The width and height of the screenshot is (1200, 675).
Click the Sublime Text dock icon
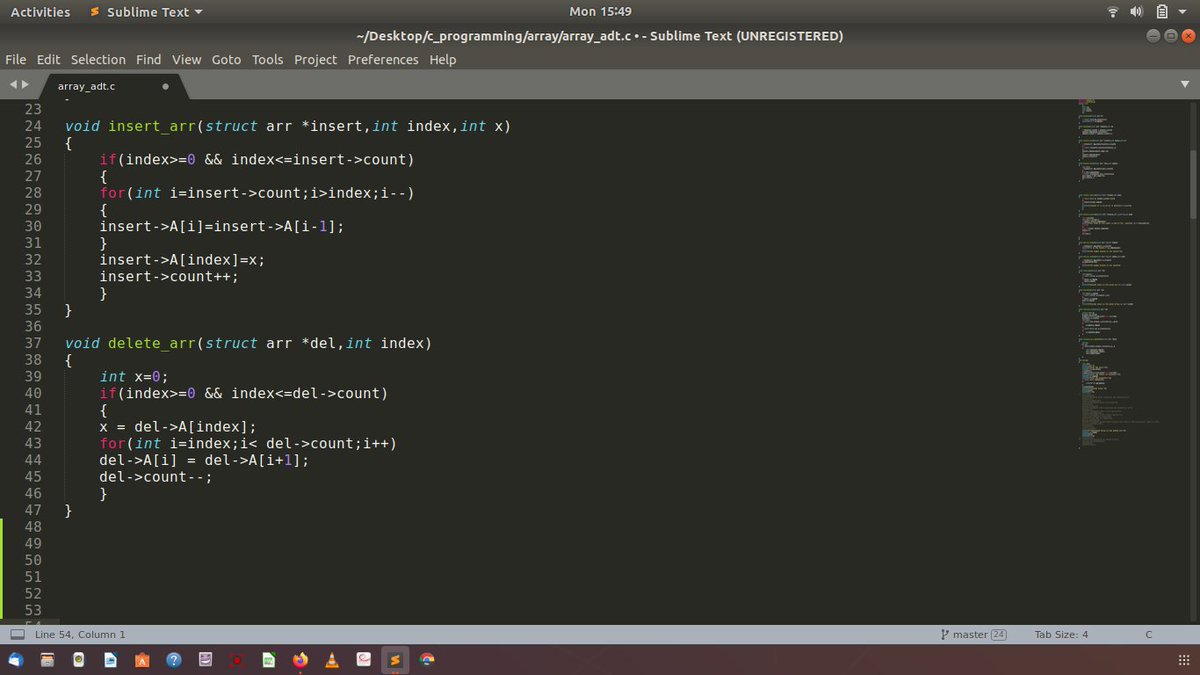point(395,660)
